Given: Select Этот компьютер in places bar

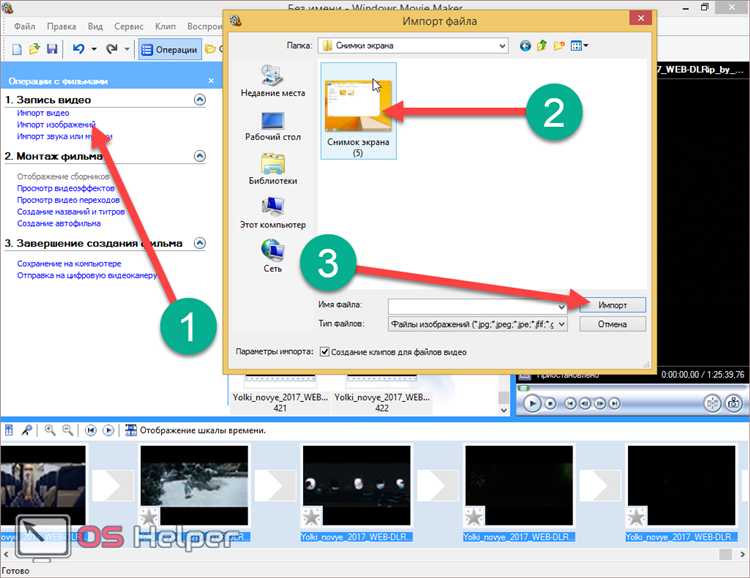Looking at the screenshot, I should coord(273,213).
